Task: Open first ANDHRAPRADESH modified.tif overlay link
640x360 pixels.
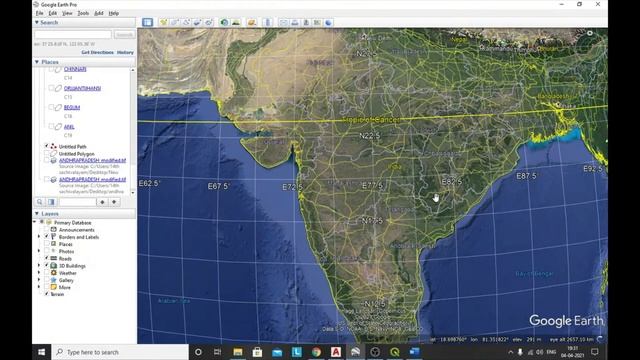Action: [x=93, y=160]
